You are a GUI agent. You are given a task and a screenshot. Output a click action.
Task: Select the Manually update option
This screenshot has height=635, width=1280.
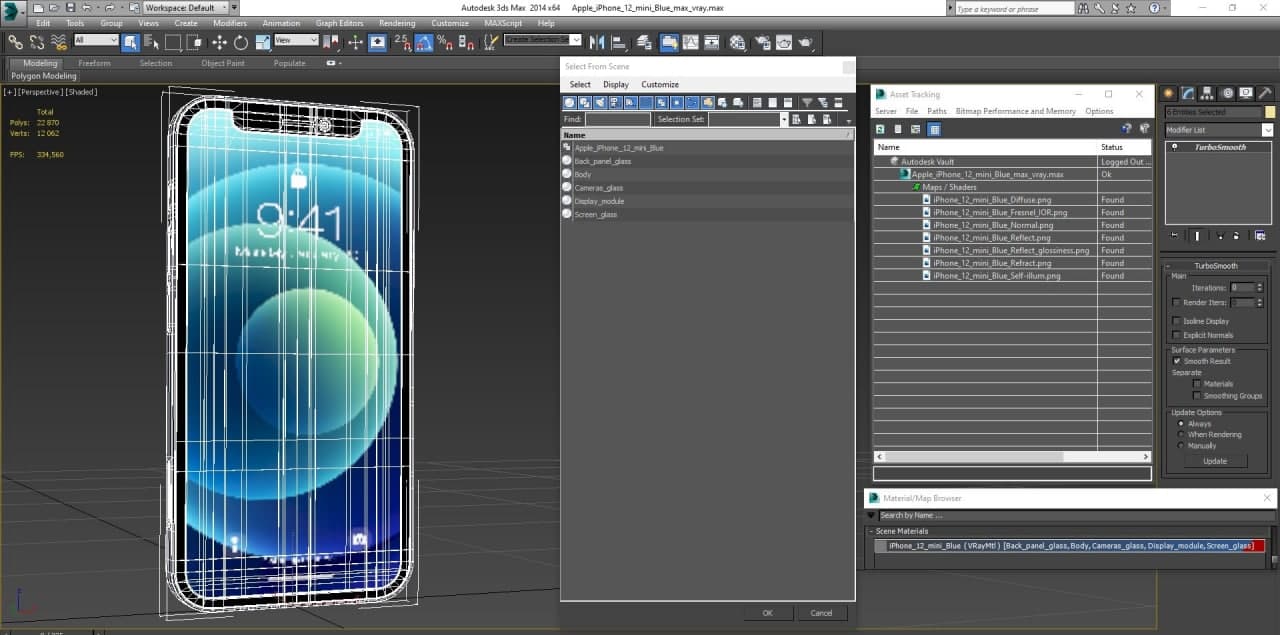[x=1181, y=446]
